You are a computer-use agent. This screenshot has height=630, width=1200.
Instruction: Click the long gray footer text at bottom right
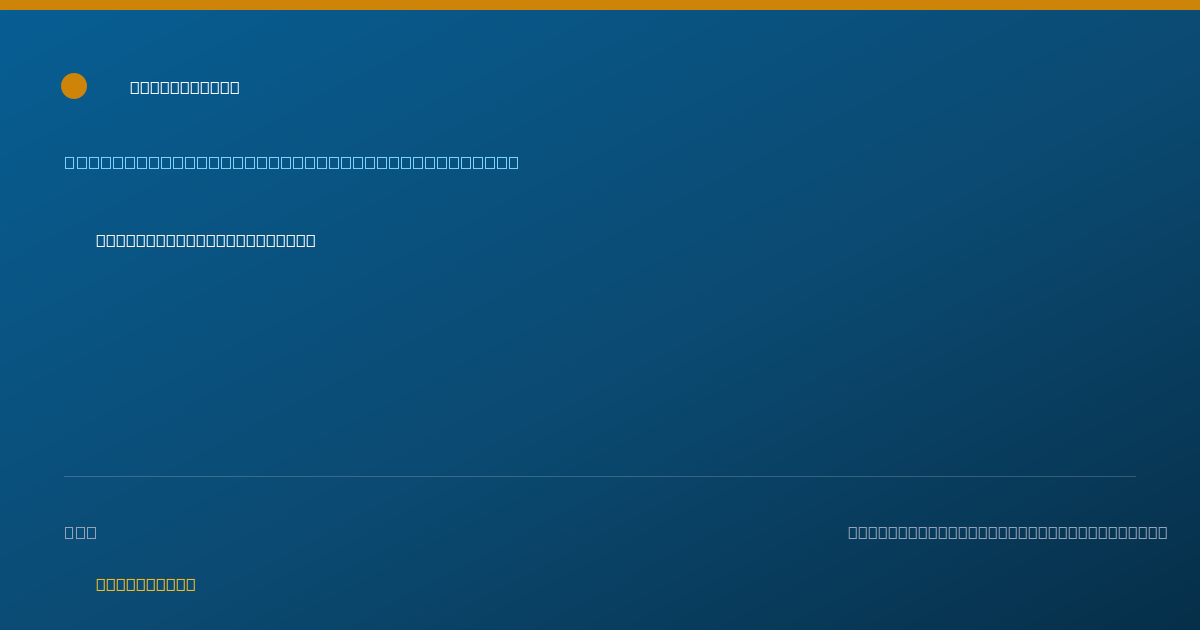click(x=1008, y=532)
